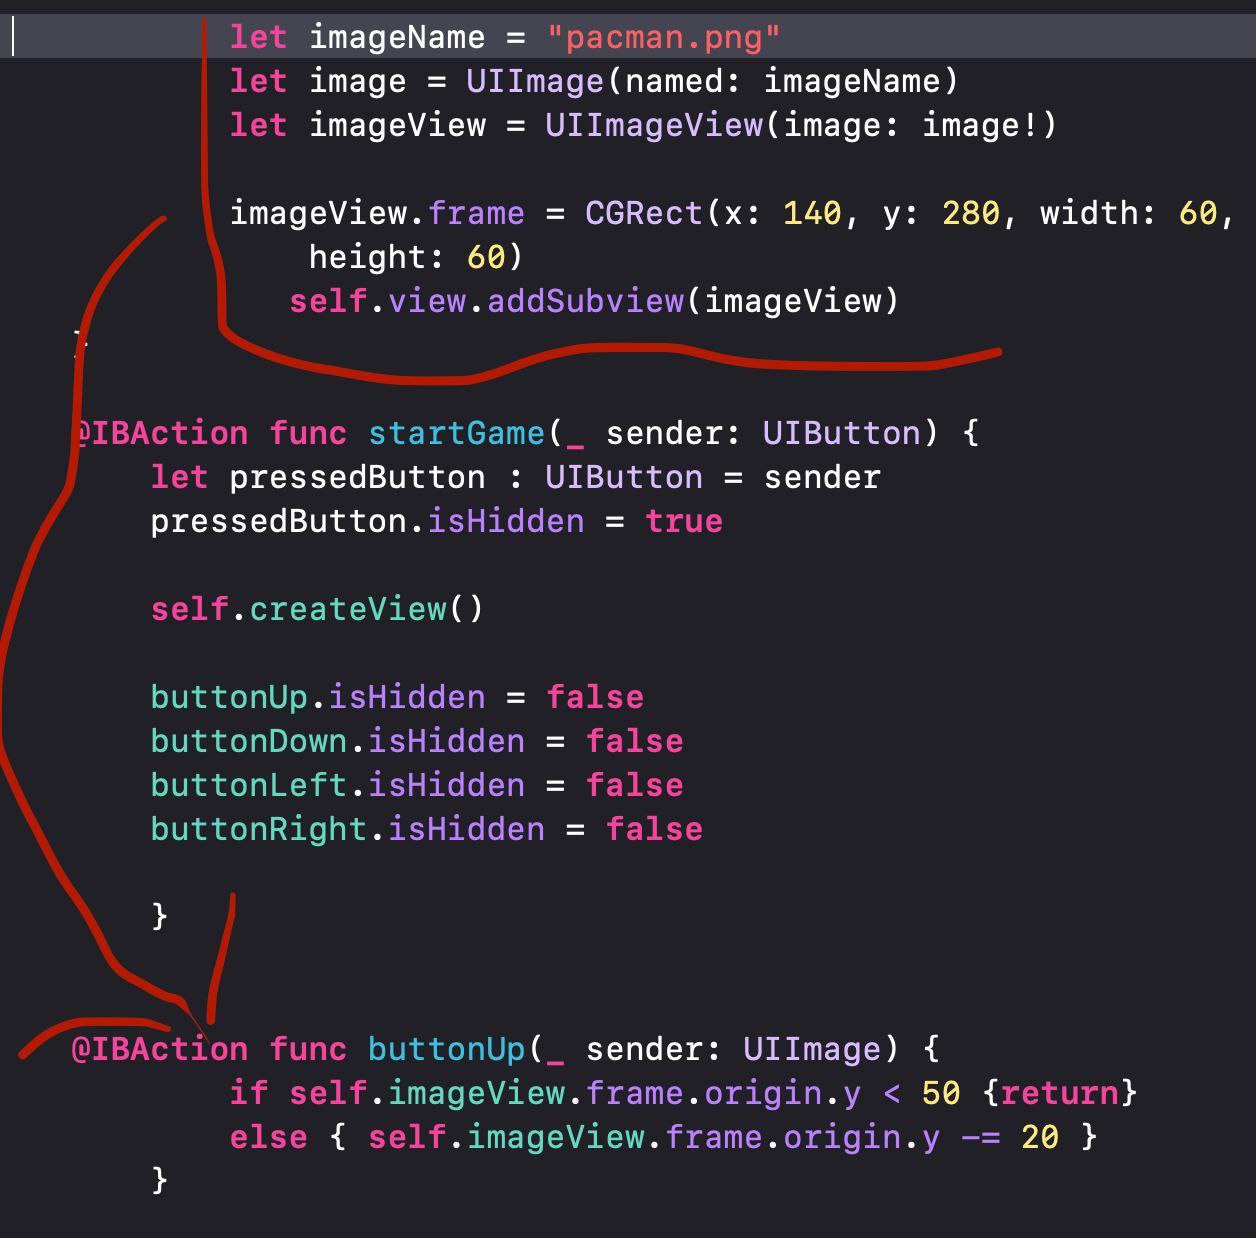The width and height of the screenshot is (1256, 1238).
Task: Click the pressedButton constant declaration
Action: (357, 477)
